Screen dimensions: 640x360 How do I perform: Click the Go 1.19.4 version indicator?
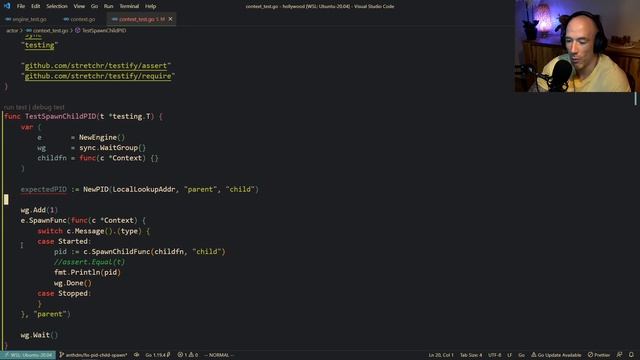tap(158, 355)
